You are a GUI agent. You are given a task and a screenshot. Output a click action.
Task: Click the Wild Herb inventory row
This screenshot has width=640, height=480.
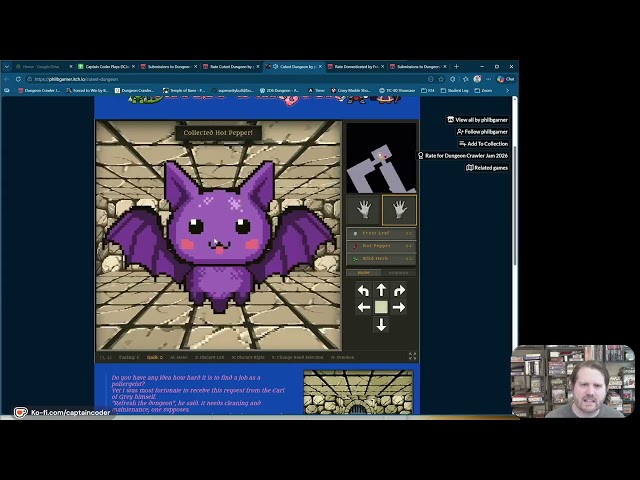click(381, 259)
